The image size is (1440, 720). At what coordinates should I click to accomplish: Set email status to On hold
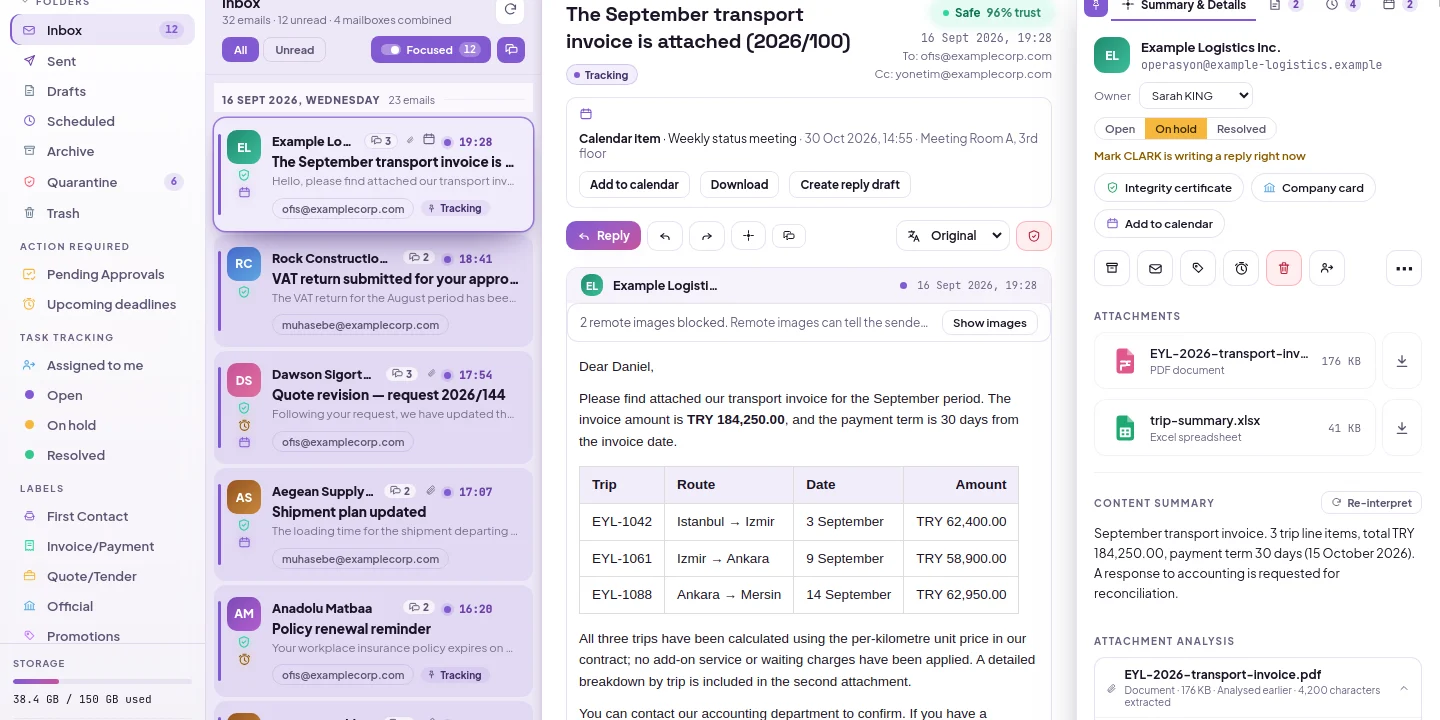coord(1176,129)
